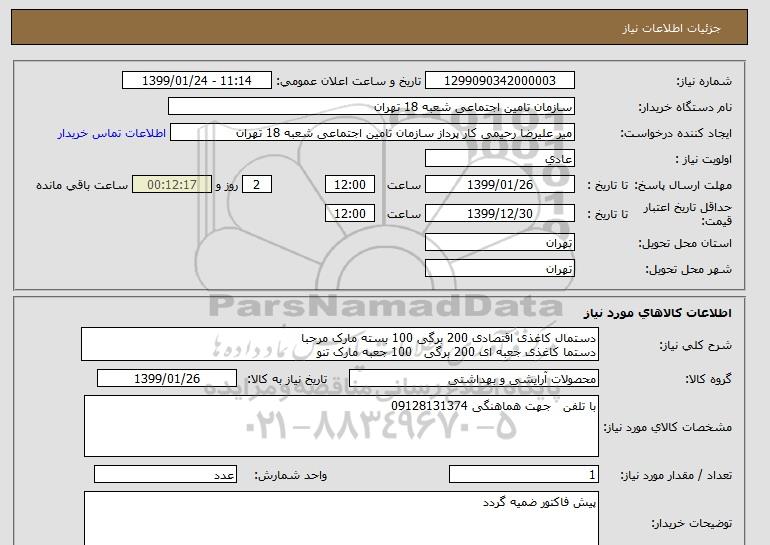The image size is (770, 545).
Task: Click the اولویت نیاز field showing عادی
Action: point(499,159)
